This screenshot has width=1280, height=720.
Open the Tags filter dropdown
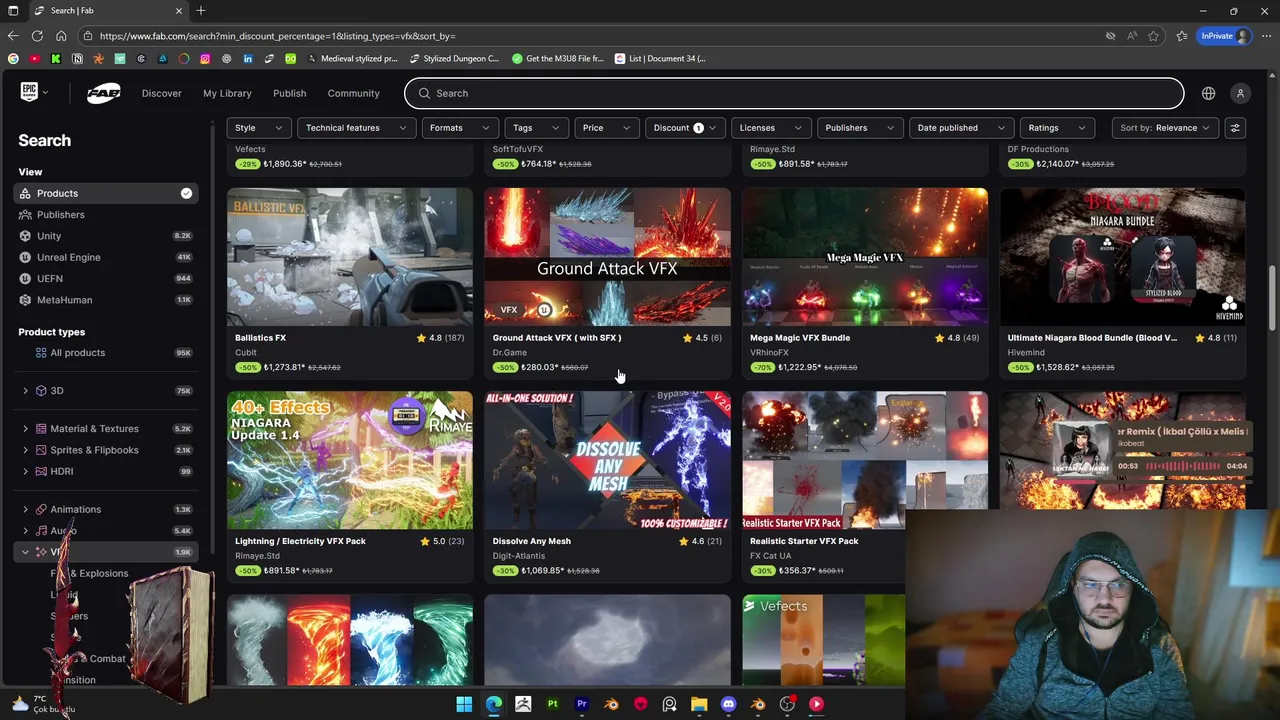[537, 128]
